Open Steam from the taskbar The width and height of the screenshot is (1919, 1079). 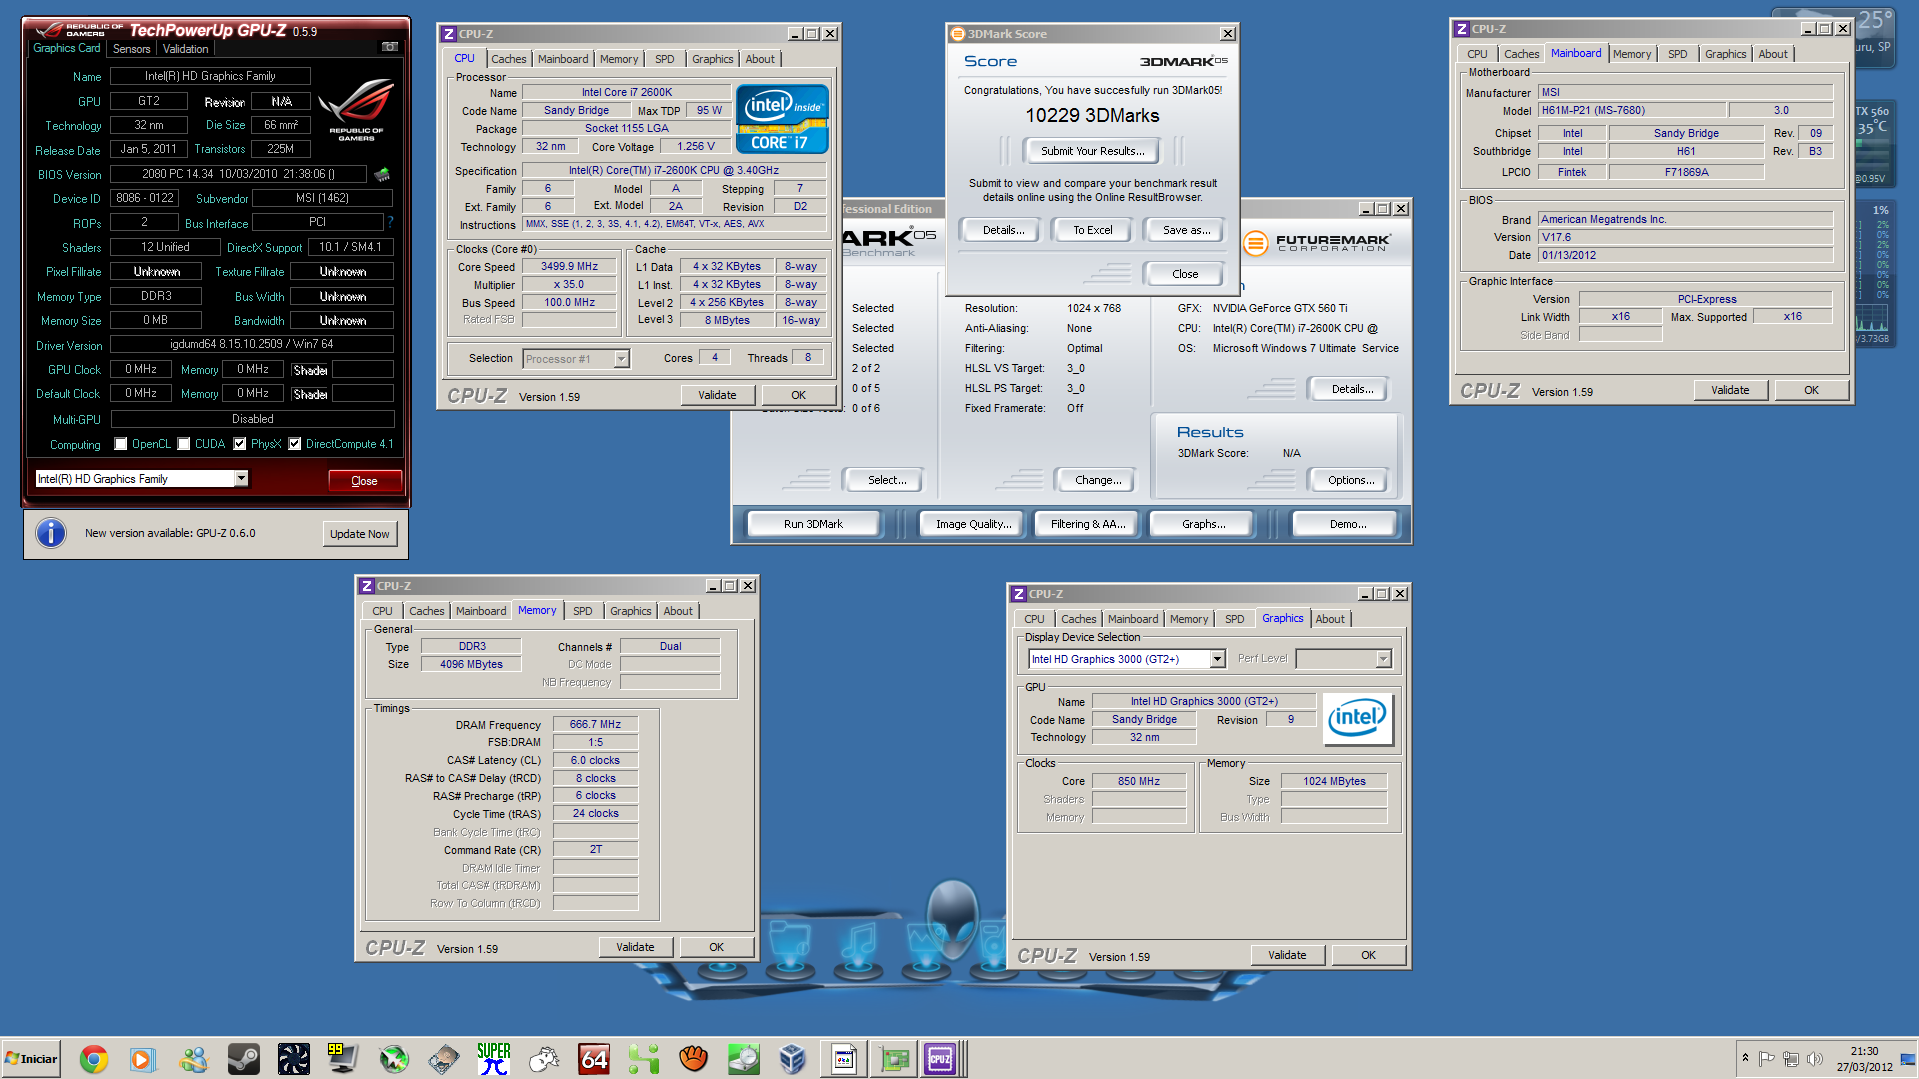pyautogui.click(x=243, y=1058)
